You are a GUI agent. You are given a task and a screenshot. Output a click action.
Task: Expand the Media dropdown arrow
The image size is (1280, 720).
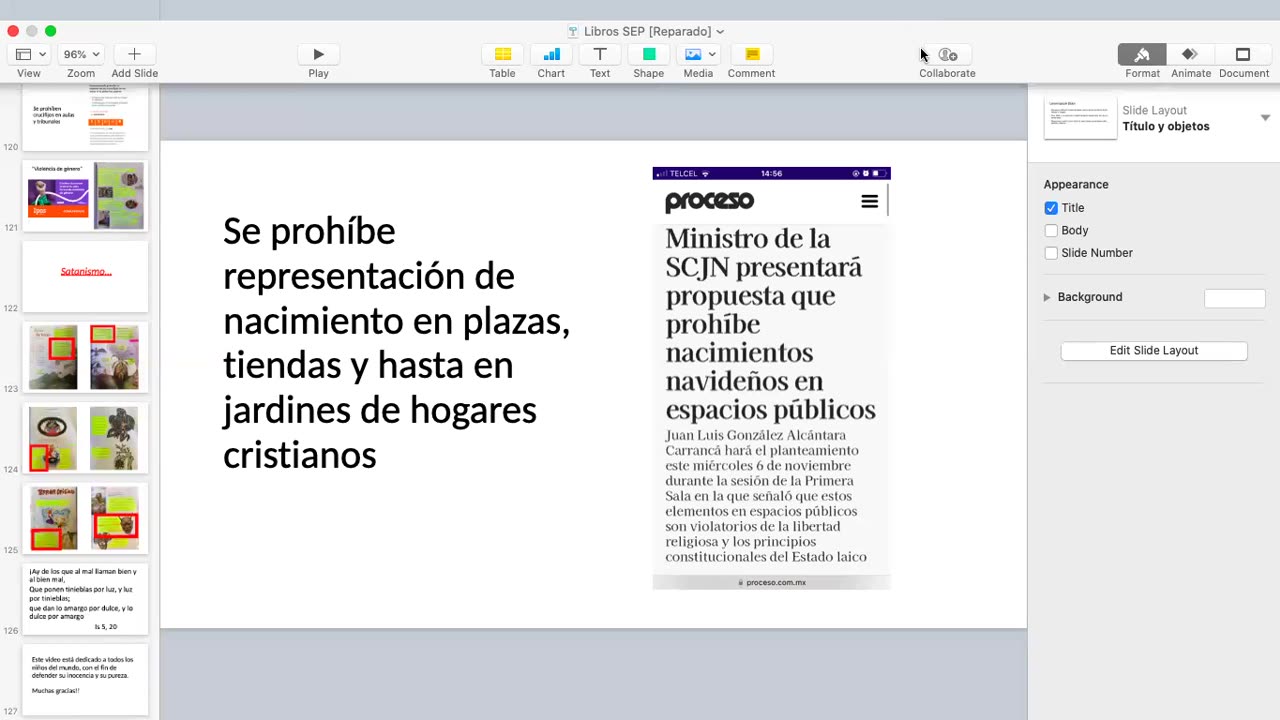tap(712, 54)
